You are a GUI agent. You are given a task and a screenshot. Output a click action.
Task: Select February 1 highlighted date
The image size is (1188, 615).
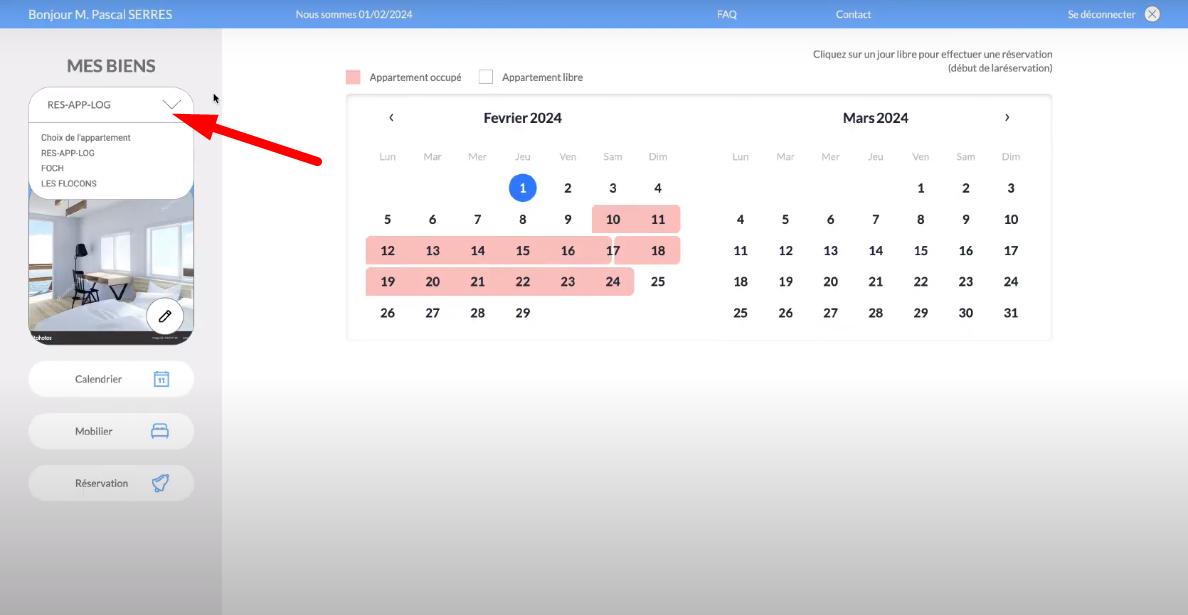click(522, 188)
